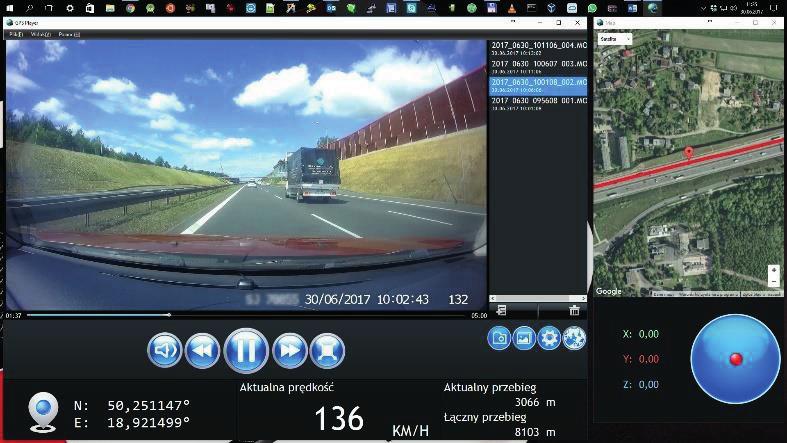Screen dimensions: 787x443
Task: Click the Y: 0,00 sensor reading
Action: [x=641, y=359]
